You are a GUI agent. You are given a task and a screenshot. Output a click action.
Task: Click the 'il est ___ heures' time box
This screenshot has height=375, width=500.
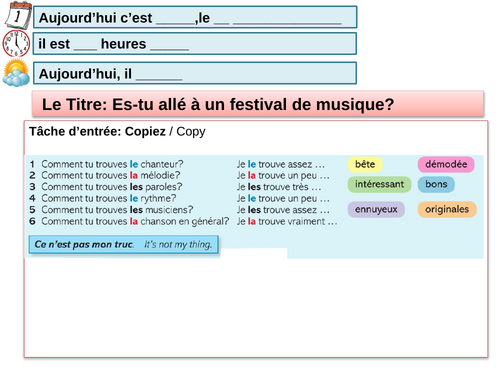pyautogui.click(x=195, y=44)
